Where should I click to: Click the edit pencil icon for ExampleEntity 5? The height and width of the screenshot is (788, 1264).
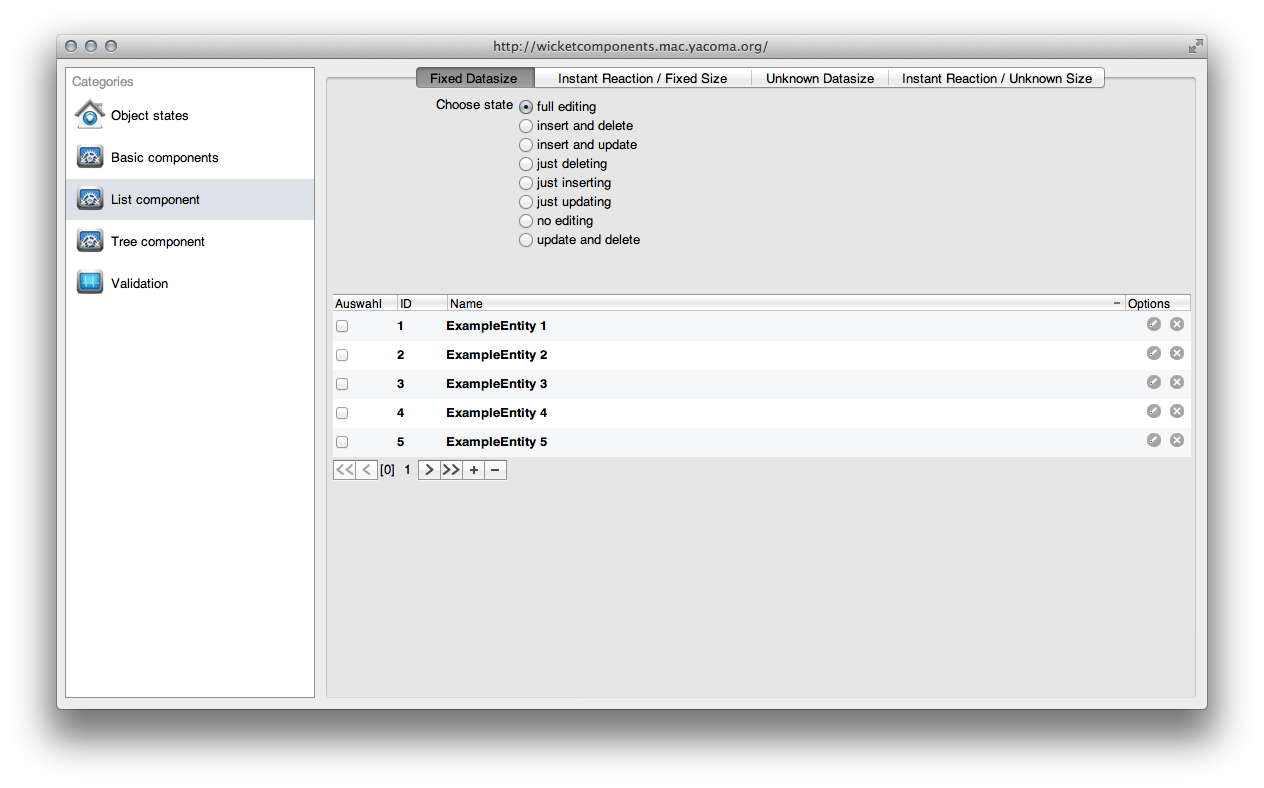[x=1154, y=440]
